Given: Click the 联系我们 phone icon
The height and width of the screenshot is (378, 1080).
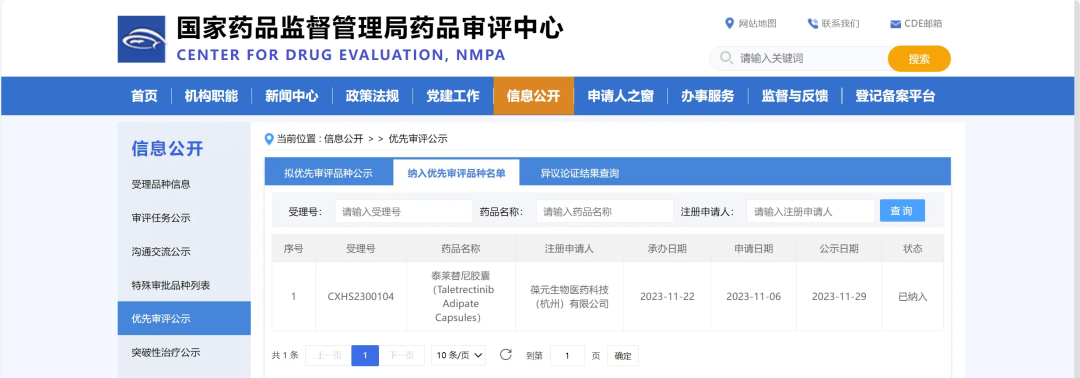Looking at the screenshot, I should pos(813,23).
